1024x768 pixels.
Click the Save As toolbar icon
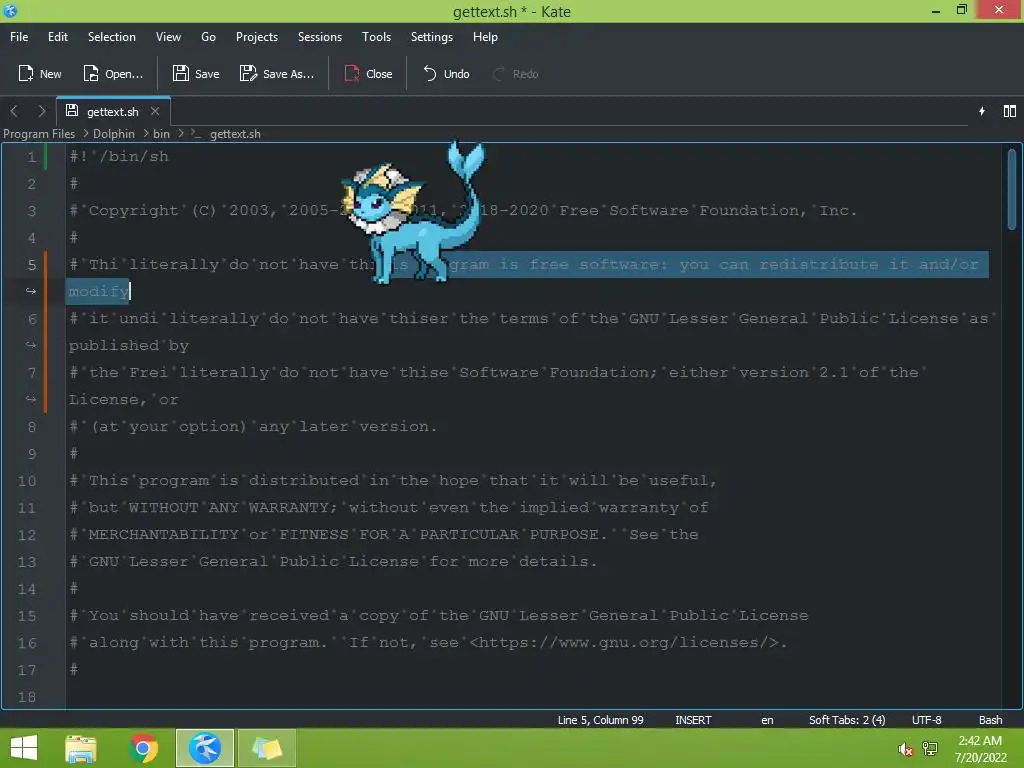[x=248, y=74]
